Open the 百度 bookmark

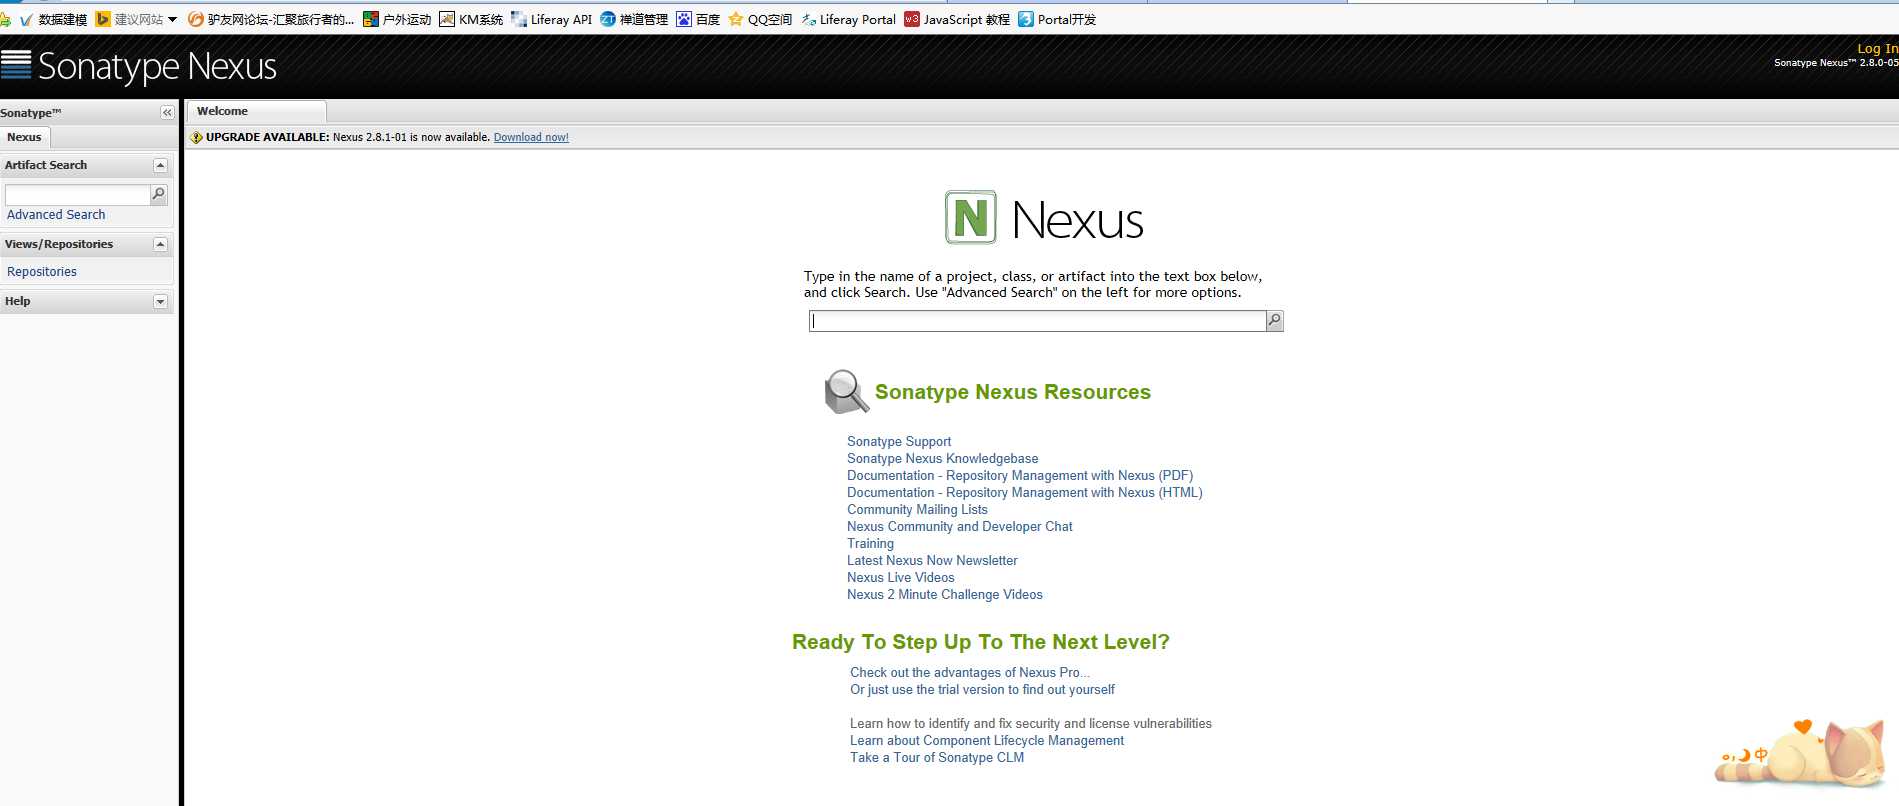click(x=698, y=19)
